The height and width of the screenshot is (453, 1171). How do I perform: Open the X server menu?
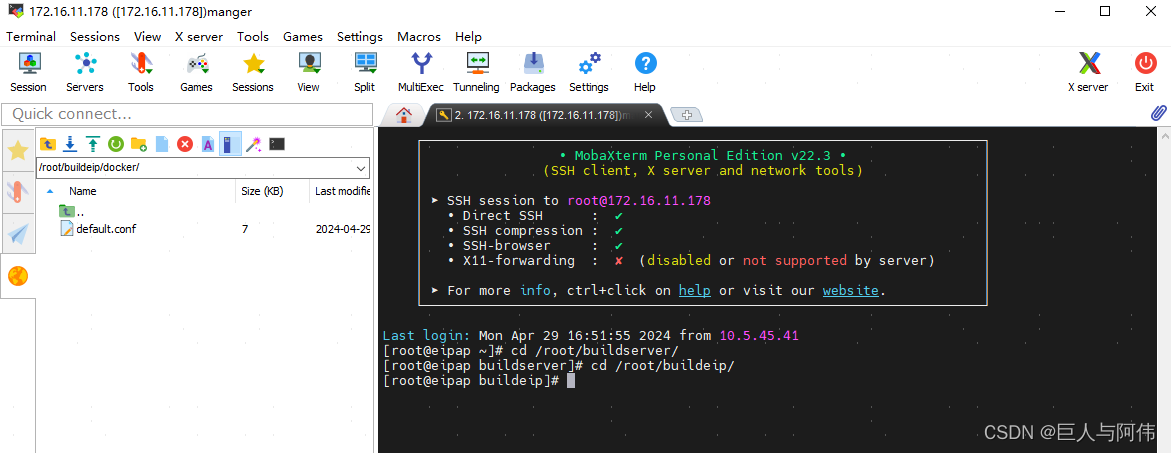click(199, 37)
